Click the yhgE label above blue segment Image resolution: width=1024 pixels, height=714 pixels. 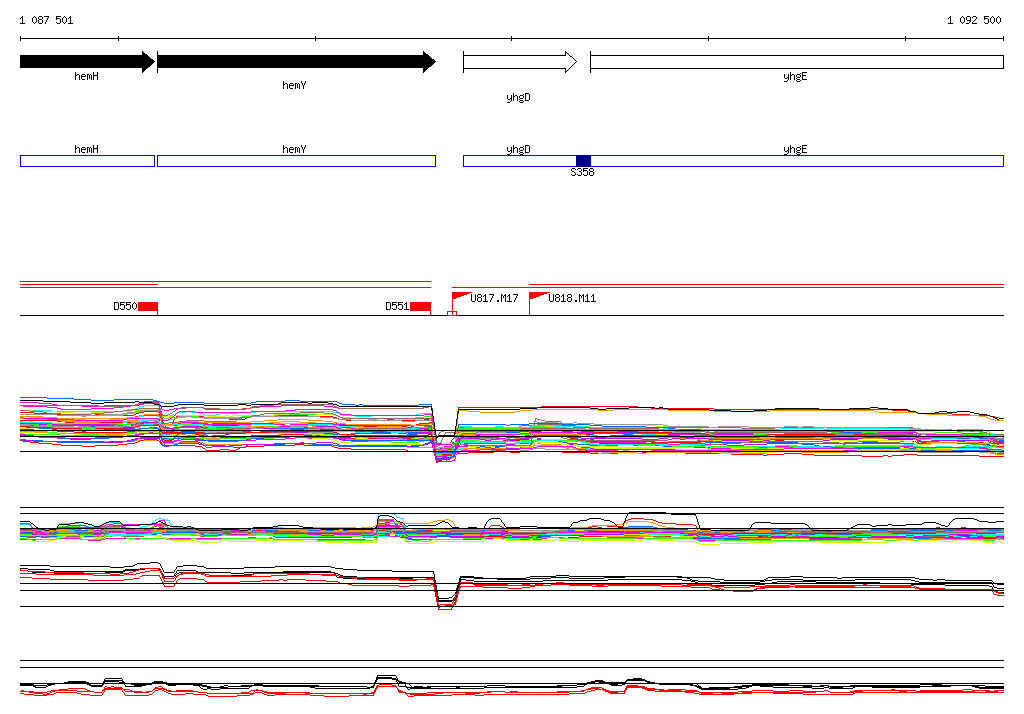click(x=795, y=150)
